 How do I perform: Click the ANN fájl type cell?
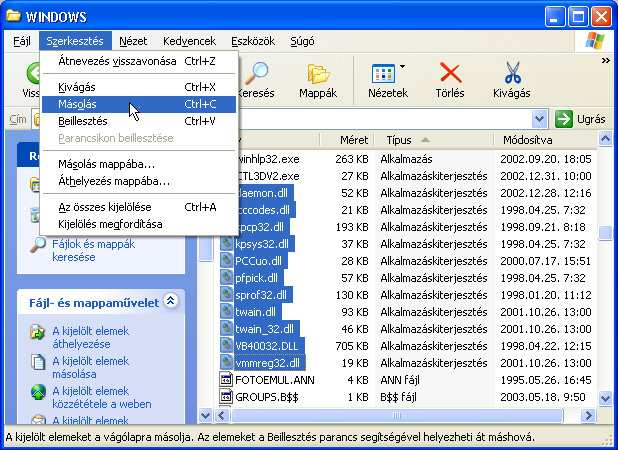coord(400,380)
